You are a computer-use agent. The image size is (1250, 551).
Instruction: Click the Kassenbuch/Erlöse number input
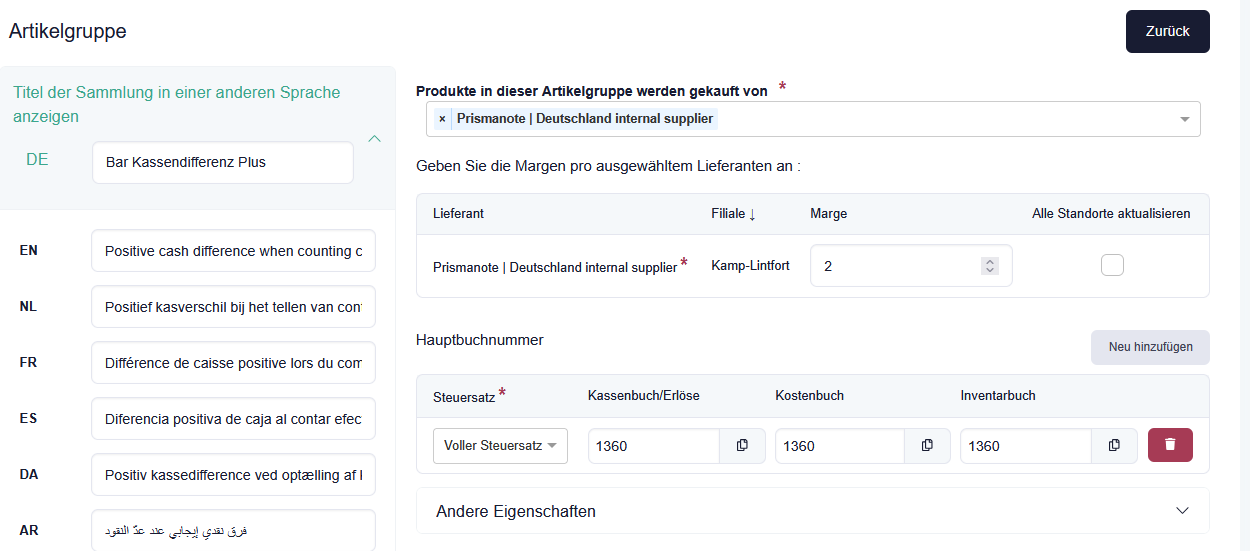(653, 446)
